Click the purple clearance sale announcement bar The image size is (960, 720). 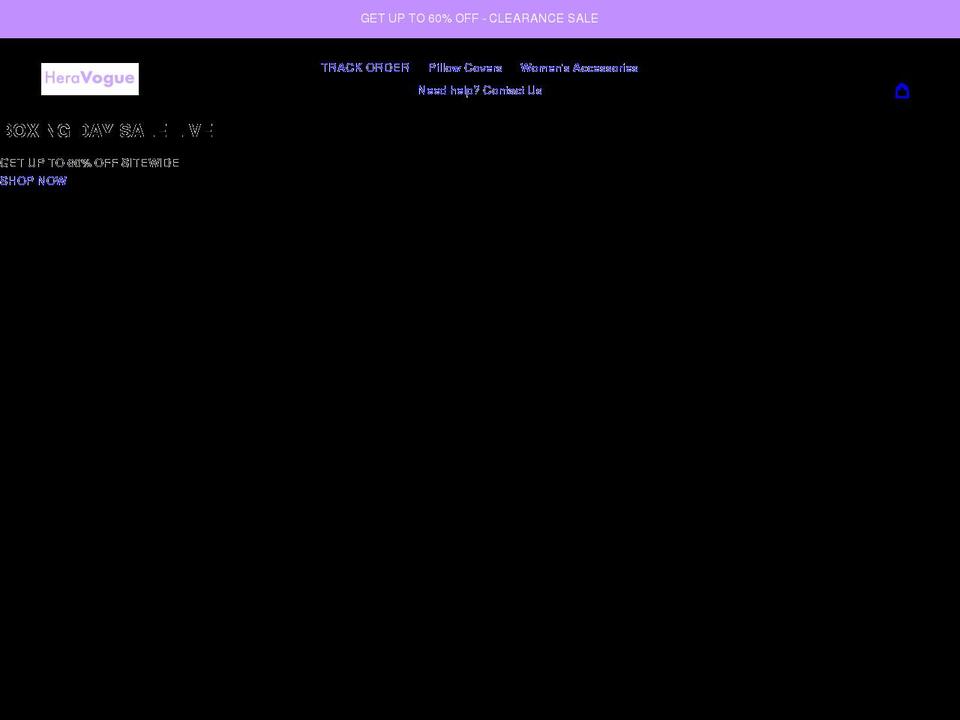point(479,18)
